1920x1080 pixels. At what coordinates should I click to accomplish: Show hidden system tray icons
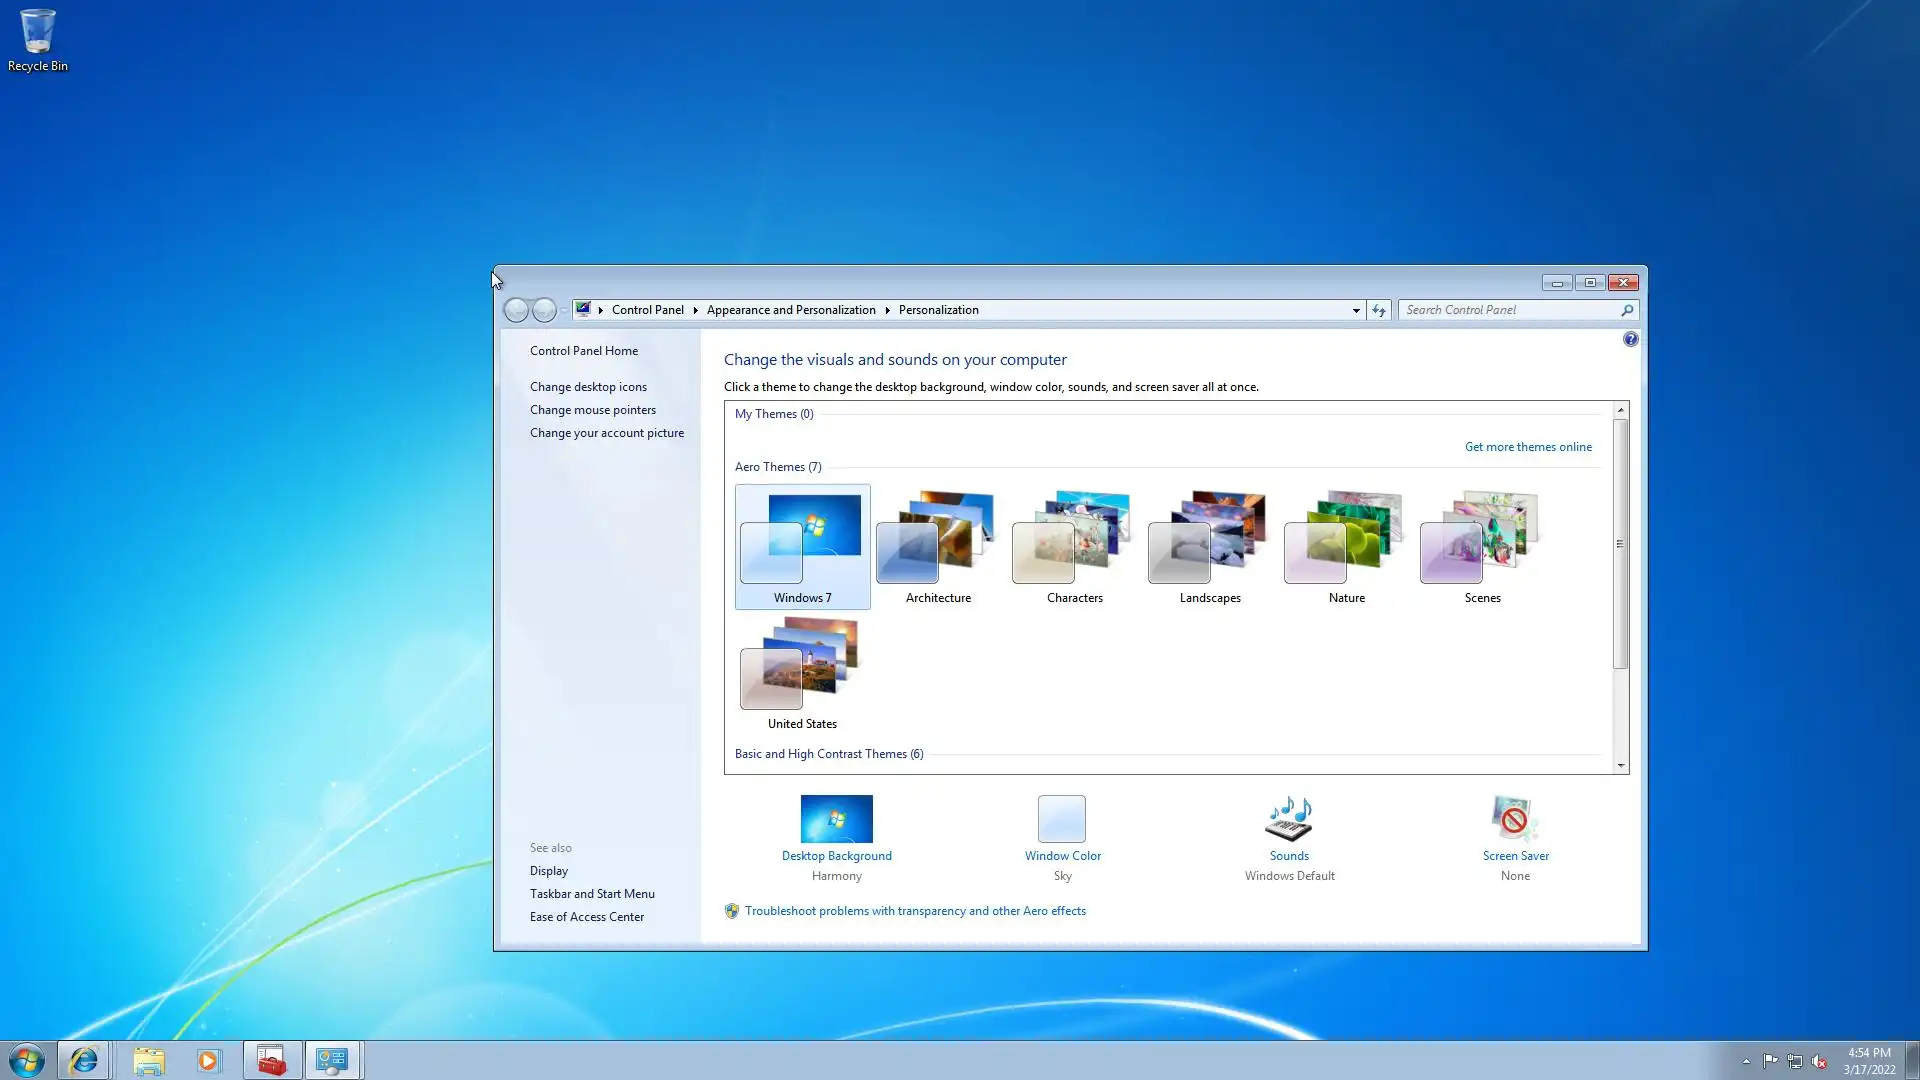pos(1746,1061)
